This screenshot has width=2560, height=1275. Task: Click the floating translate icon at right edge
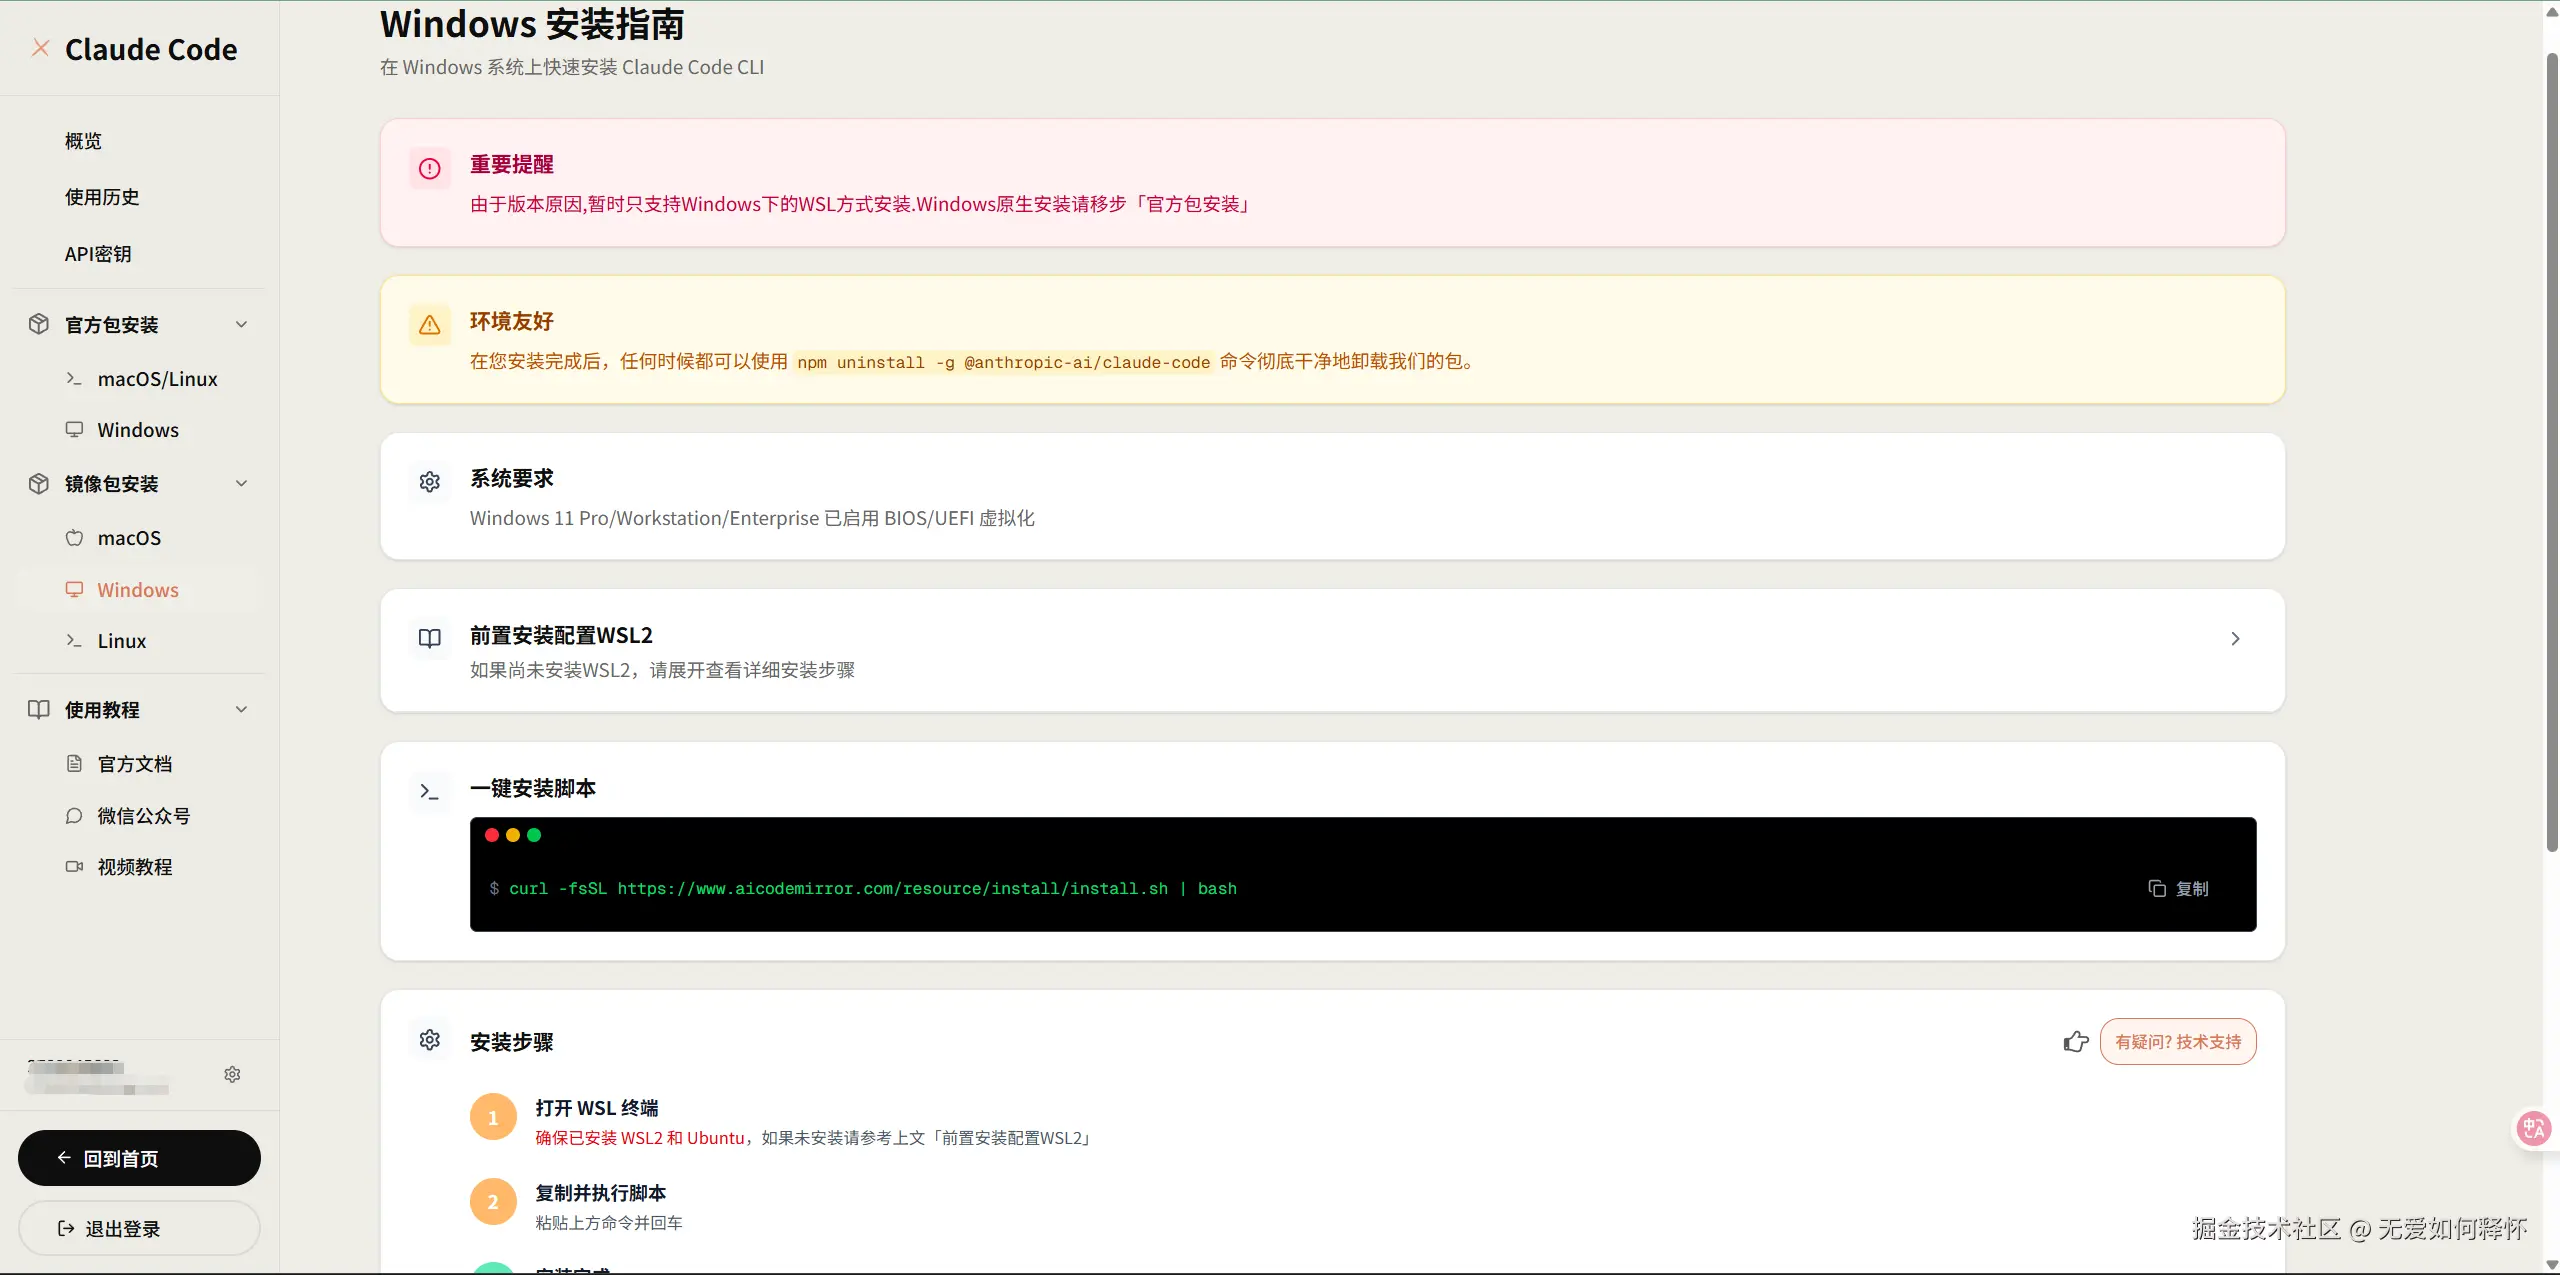[2534, 1129]
